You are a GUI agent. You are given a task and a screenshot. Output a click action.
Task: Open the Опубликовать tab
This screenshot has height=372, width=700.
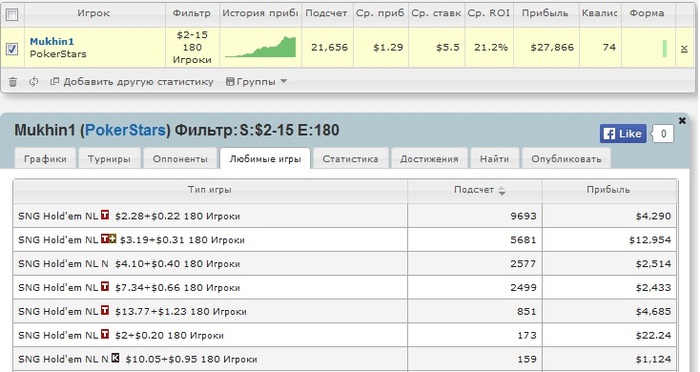pos(566,159)
